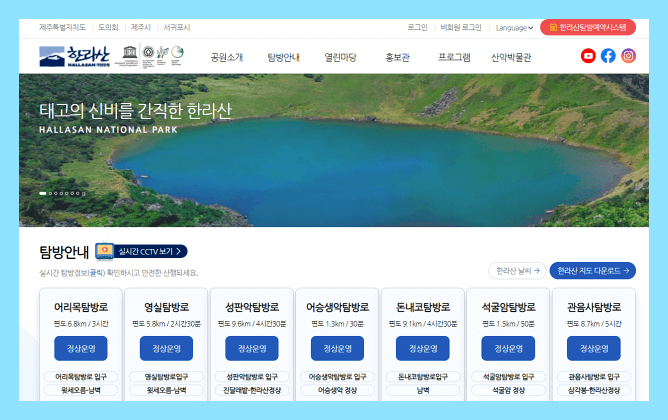Open the 열린마당 menu

pos(340,57)
